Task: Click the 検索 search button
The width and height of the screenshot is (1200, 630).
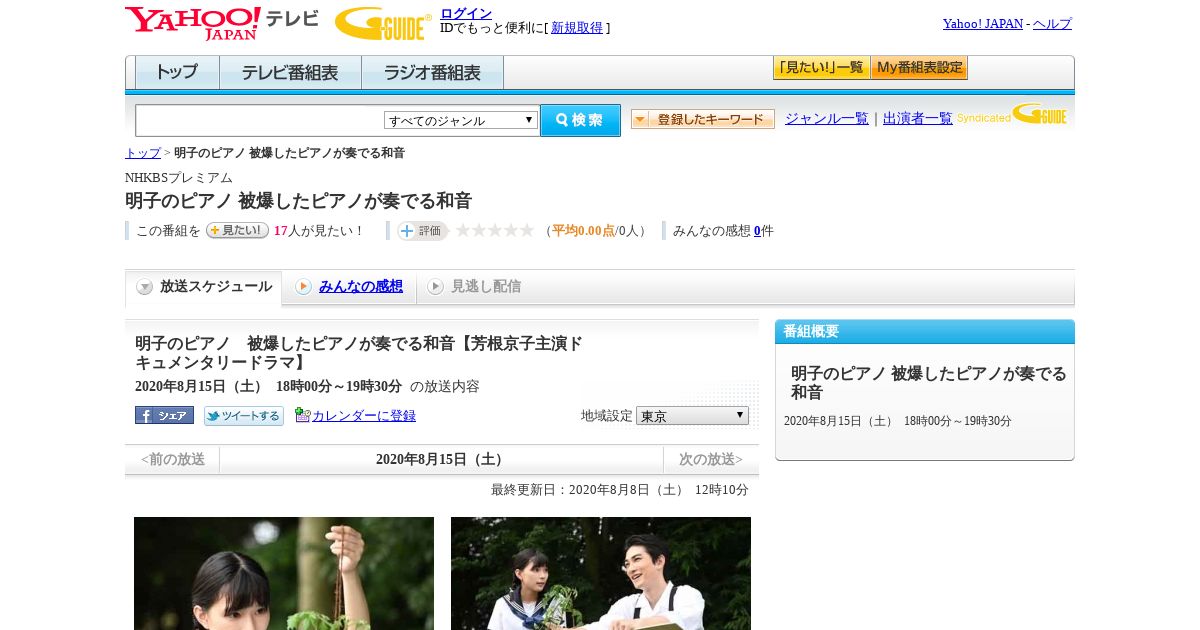Action: (580, 120)
